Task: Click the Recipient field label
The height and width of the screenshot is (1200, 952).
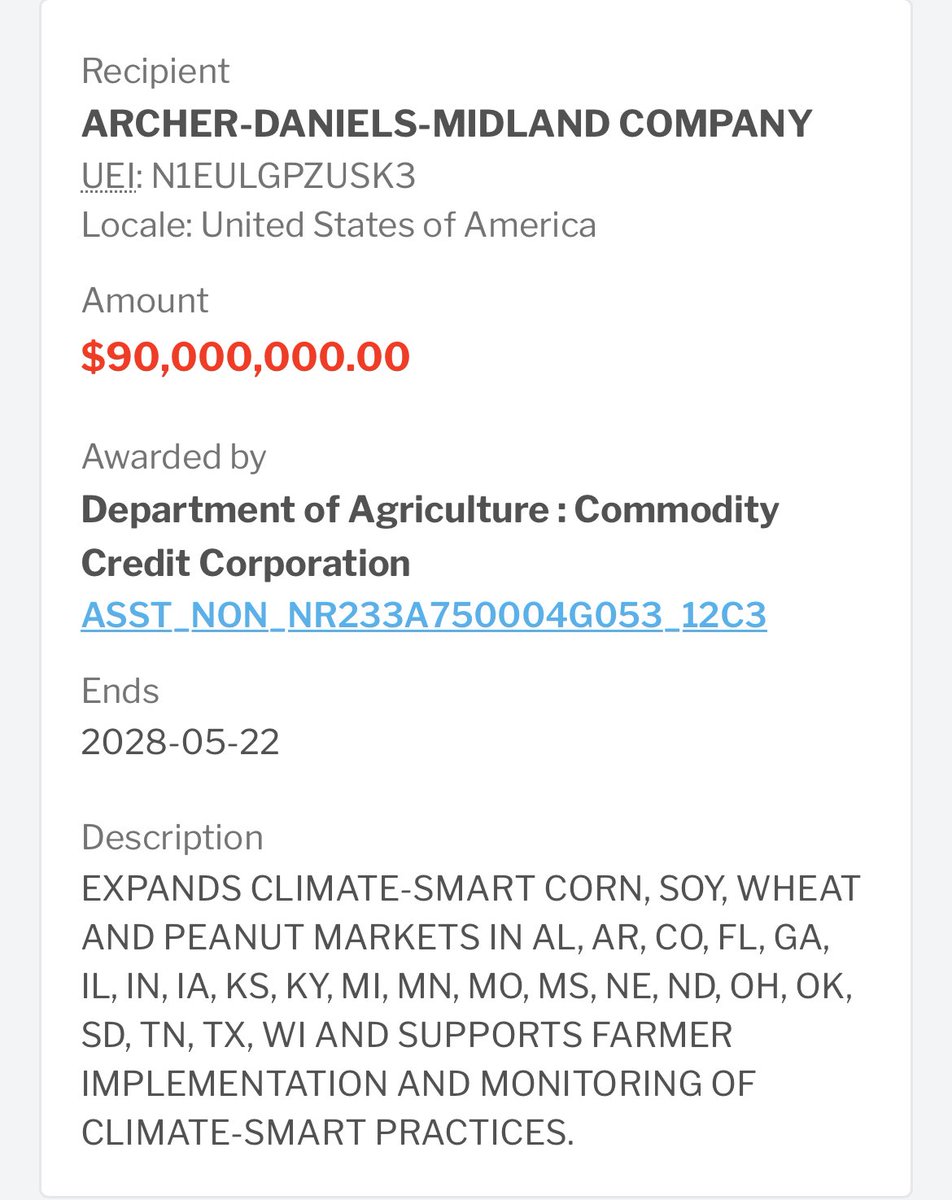Action: 155,71
